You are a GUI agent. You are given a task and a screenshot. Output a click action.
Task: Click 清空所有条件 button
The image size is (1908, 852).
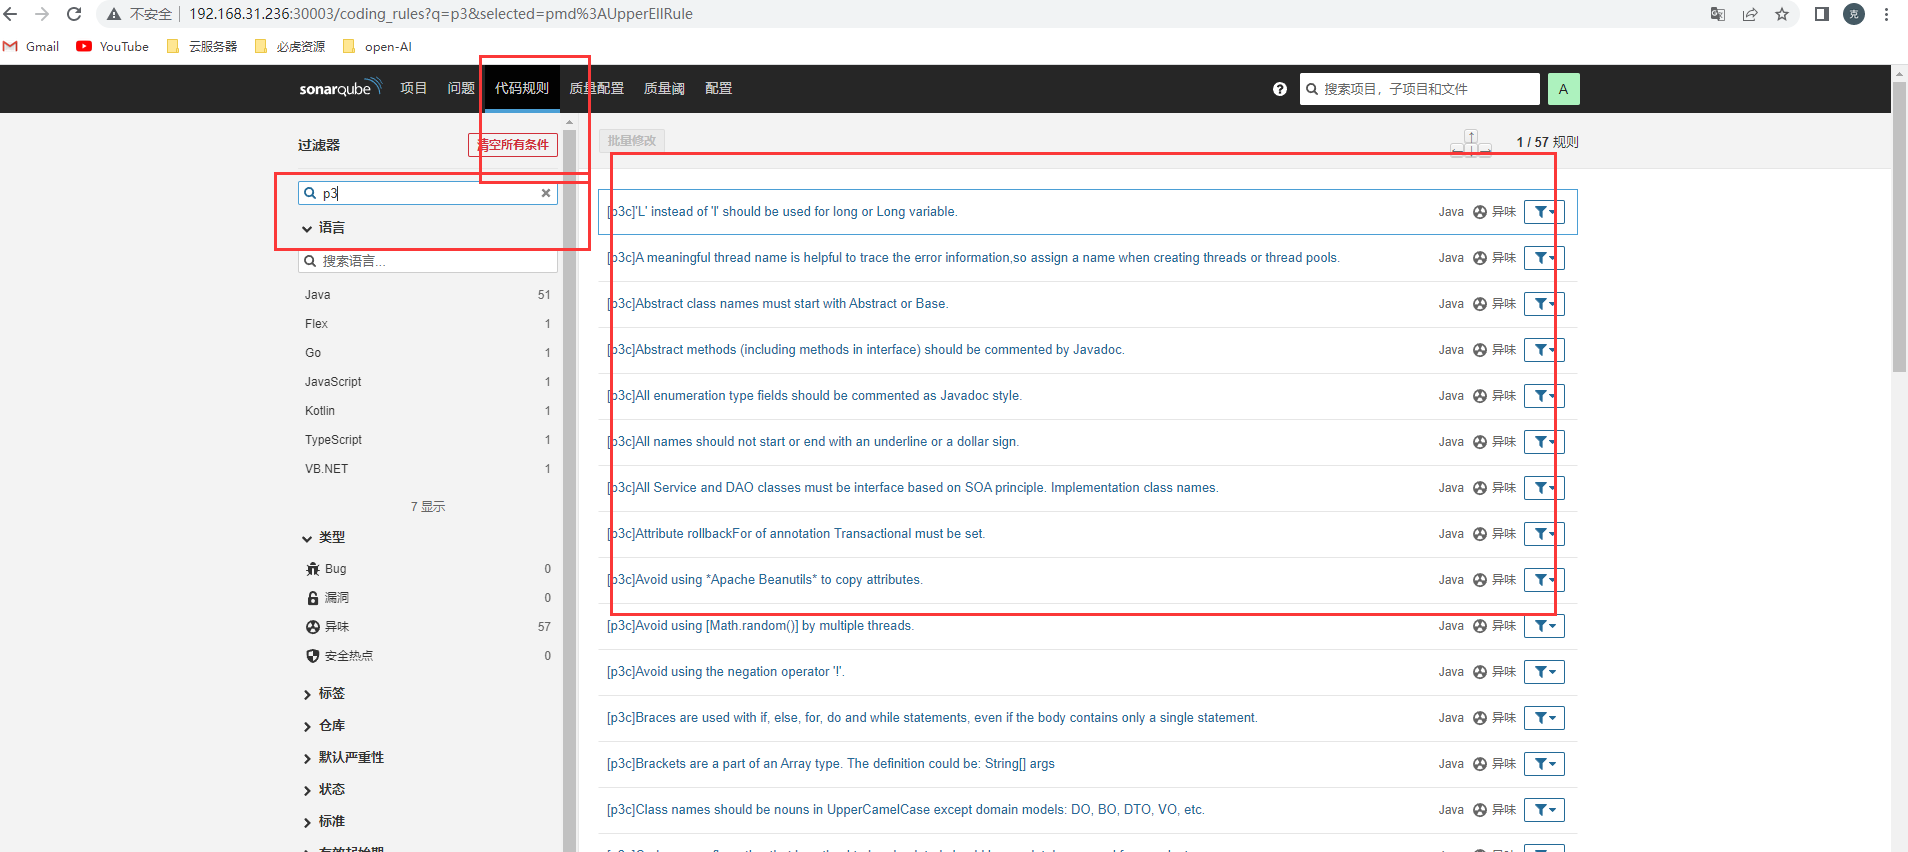pos(513,145)
